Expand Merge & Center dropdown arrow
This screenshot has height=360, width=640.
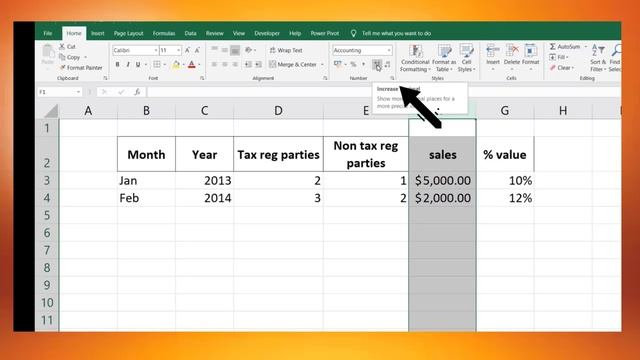click(x=322, y=64)
